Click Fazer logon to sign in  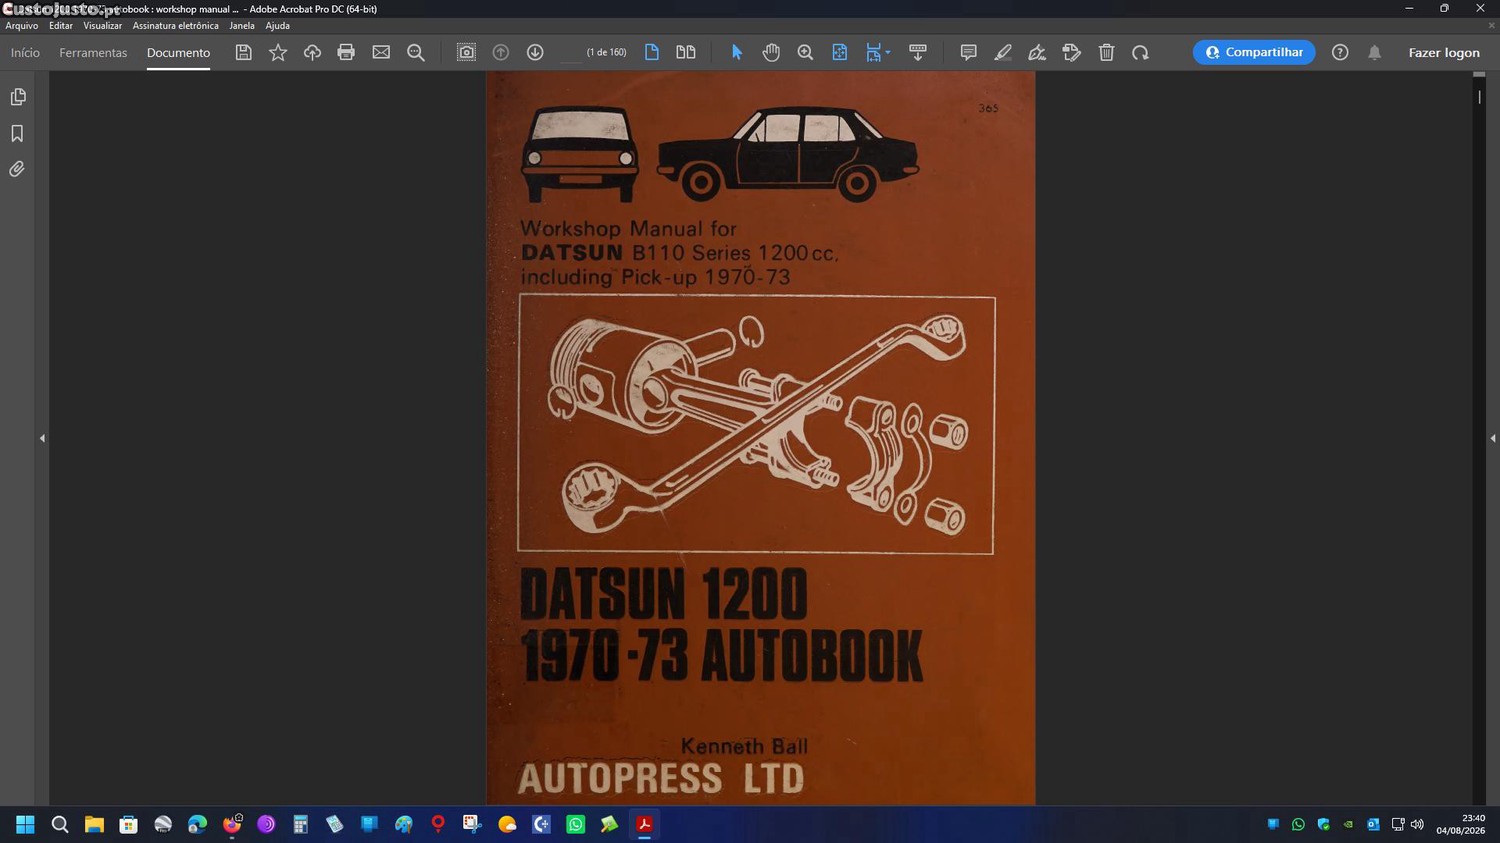point(1444,52)
